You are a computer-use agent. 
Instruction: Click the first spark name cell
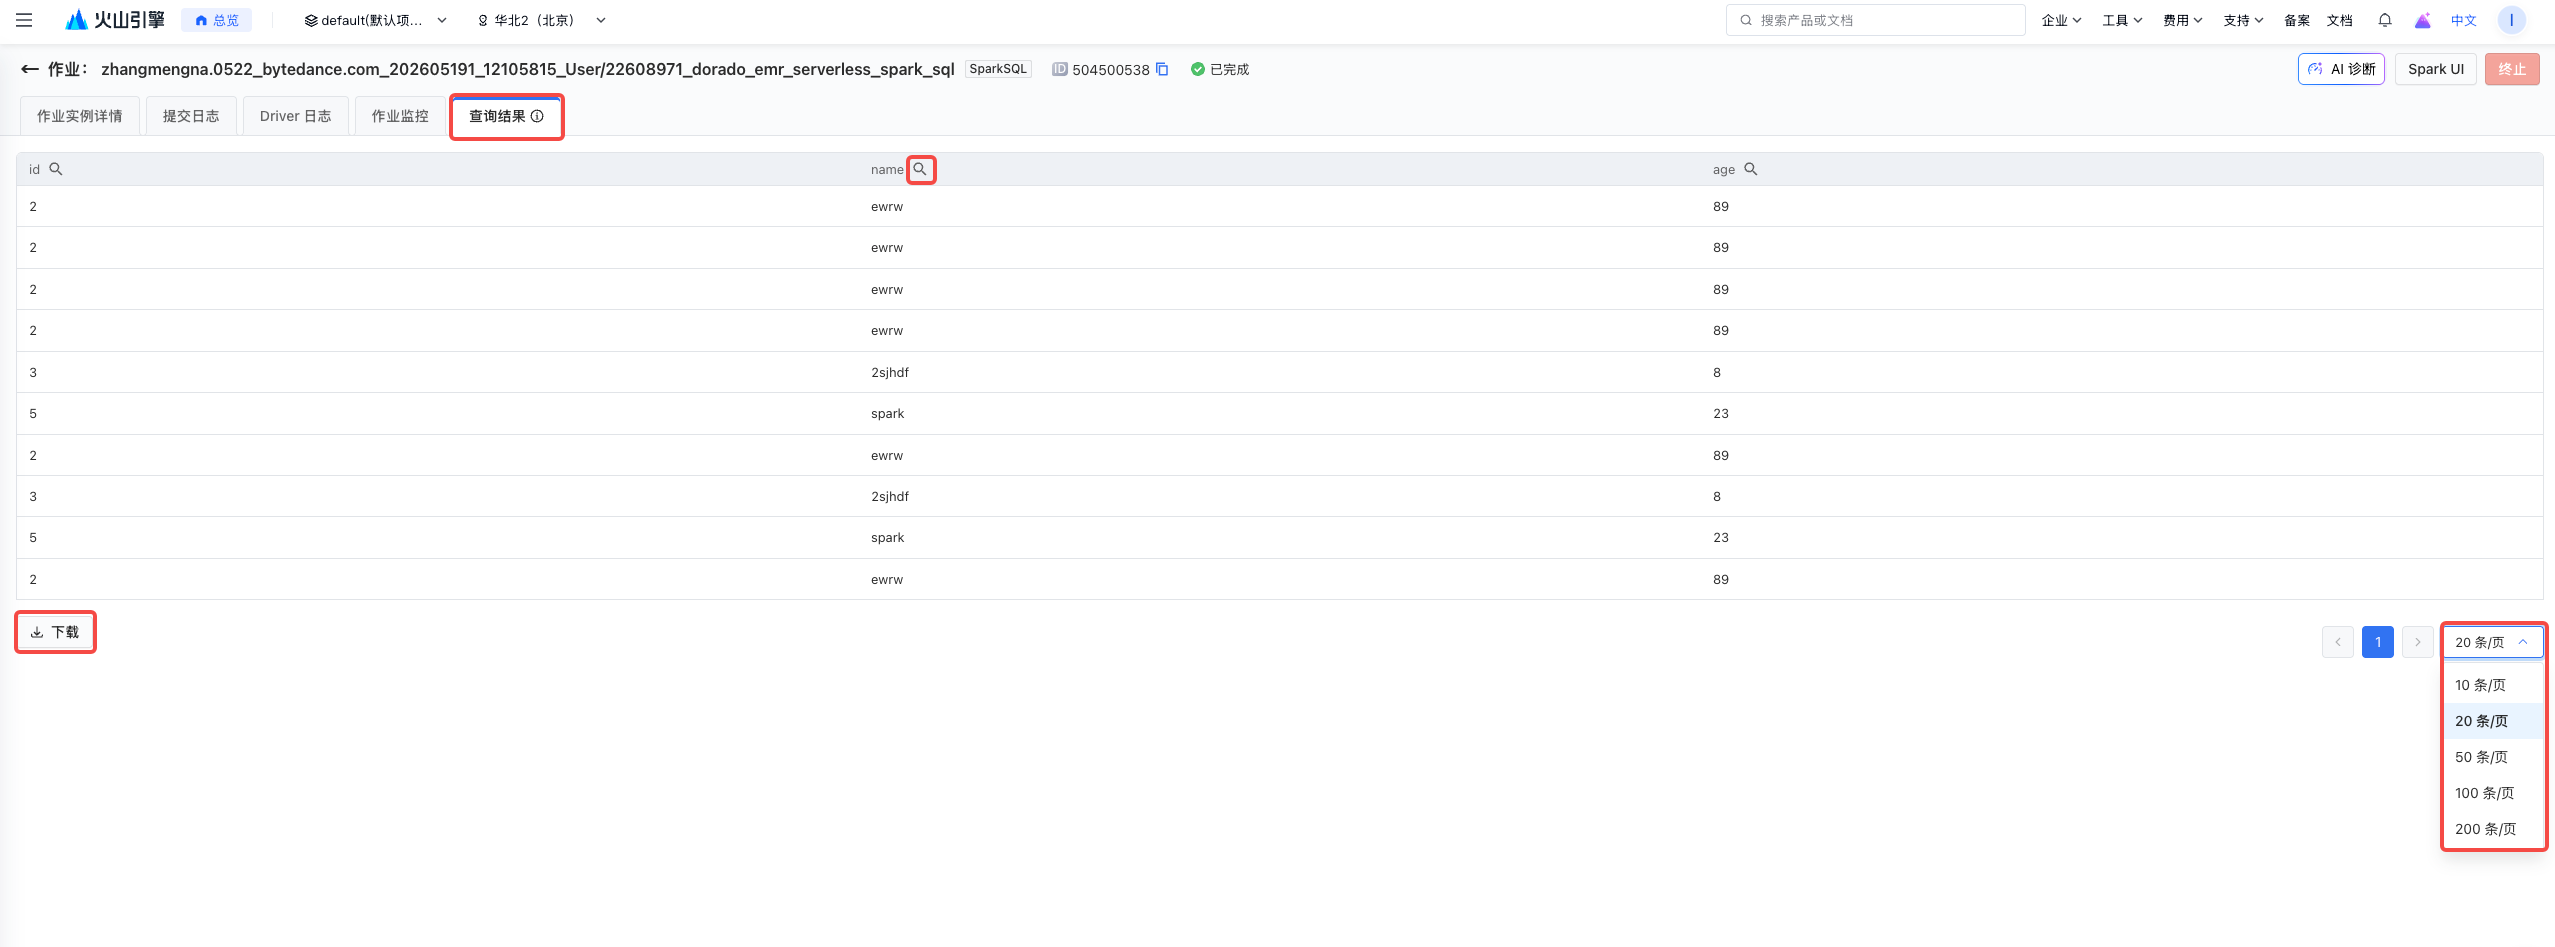click(x=888, y=413)
